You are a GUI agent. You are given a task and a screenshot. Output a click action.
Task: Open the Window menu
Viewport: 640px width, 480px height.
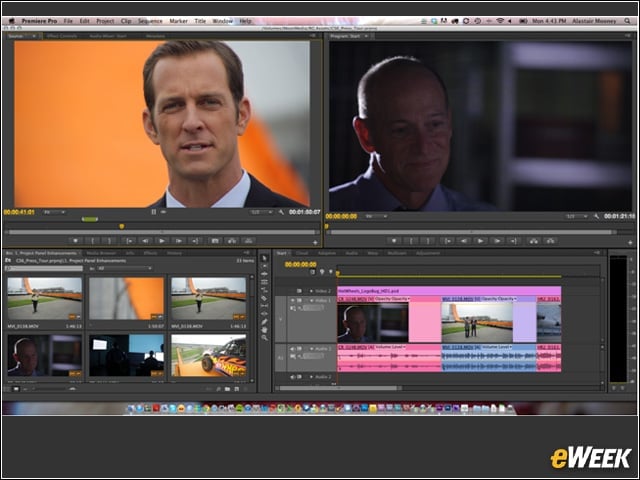222,21
